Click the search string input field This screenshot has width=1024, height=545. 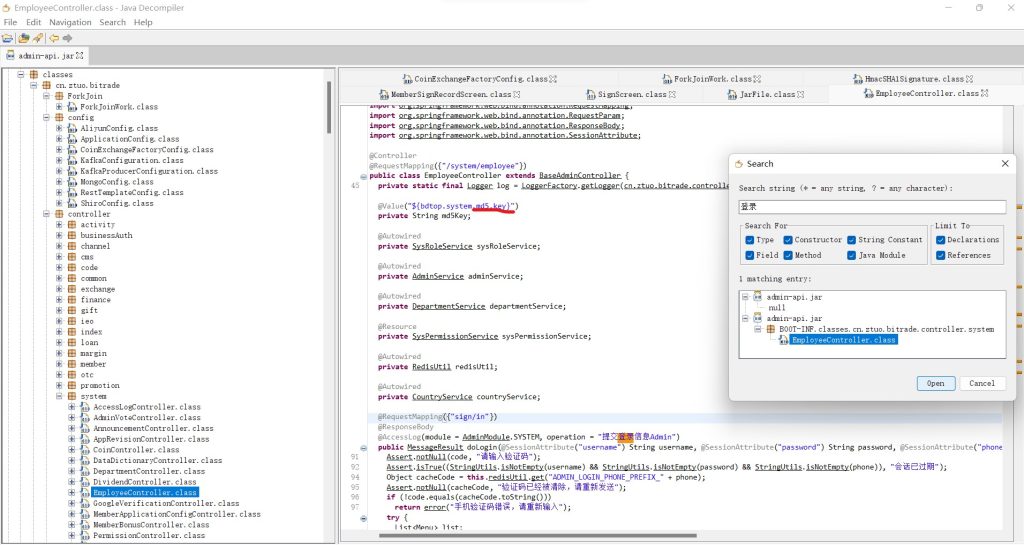(x=870, y=207)
